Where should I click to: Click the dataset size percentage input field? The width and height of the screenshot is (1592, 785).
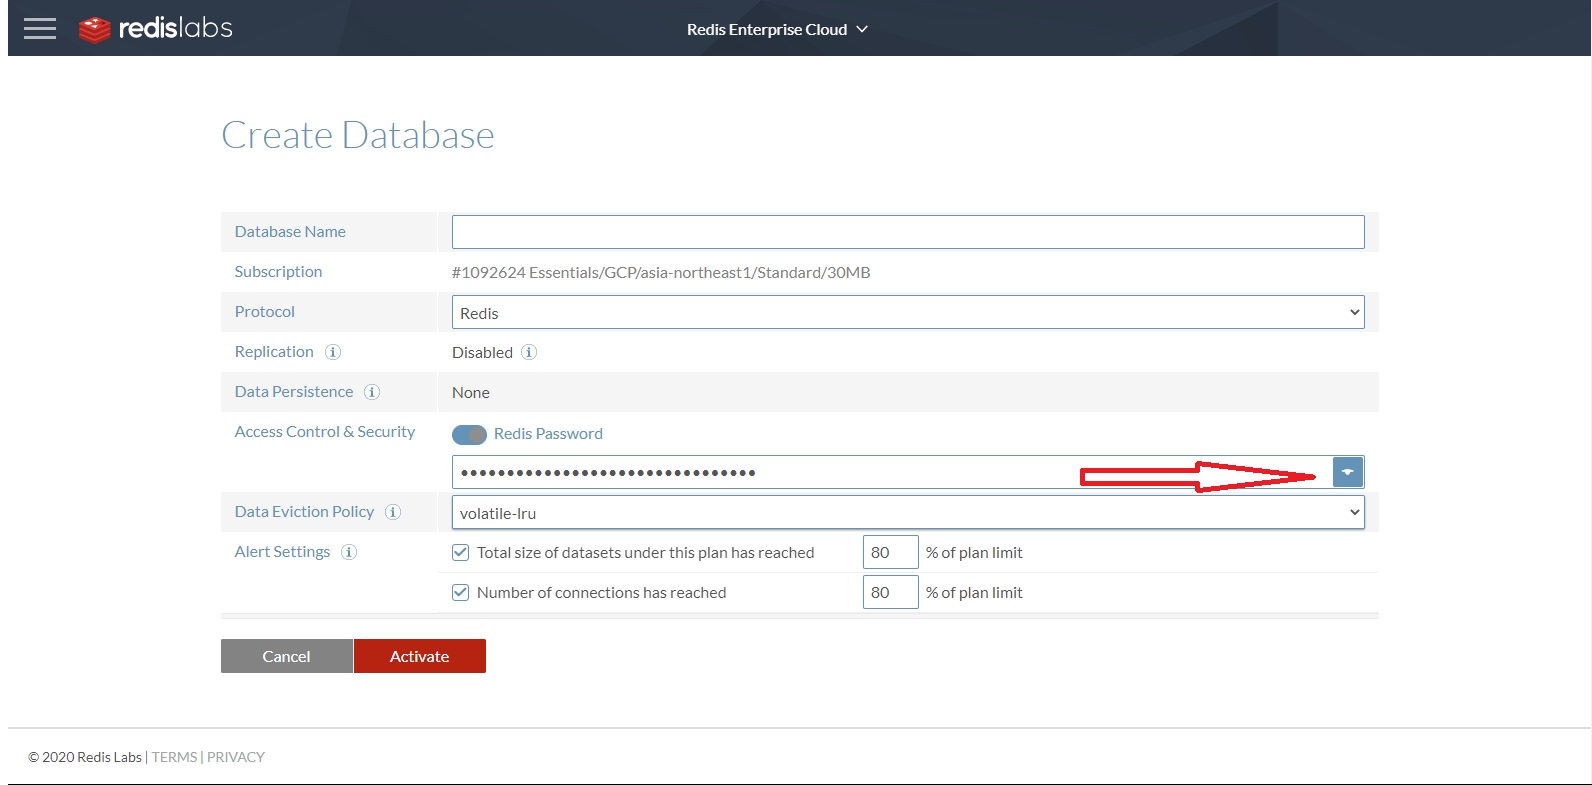tap(889, 552)
